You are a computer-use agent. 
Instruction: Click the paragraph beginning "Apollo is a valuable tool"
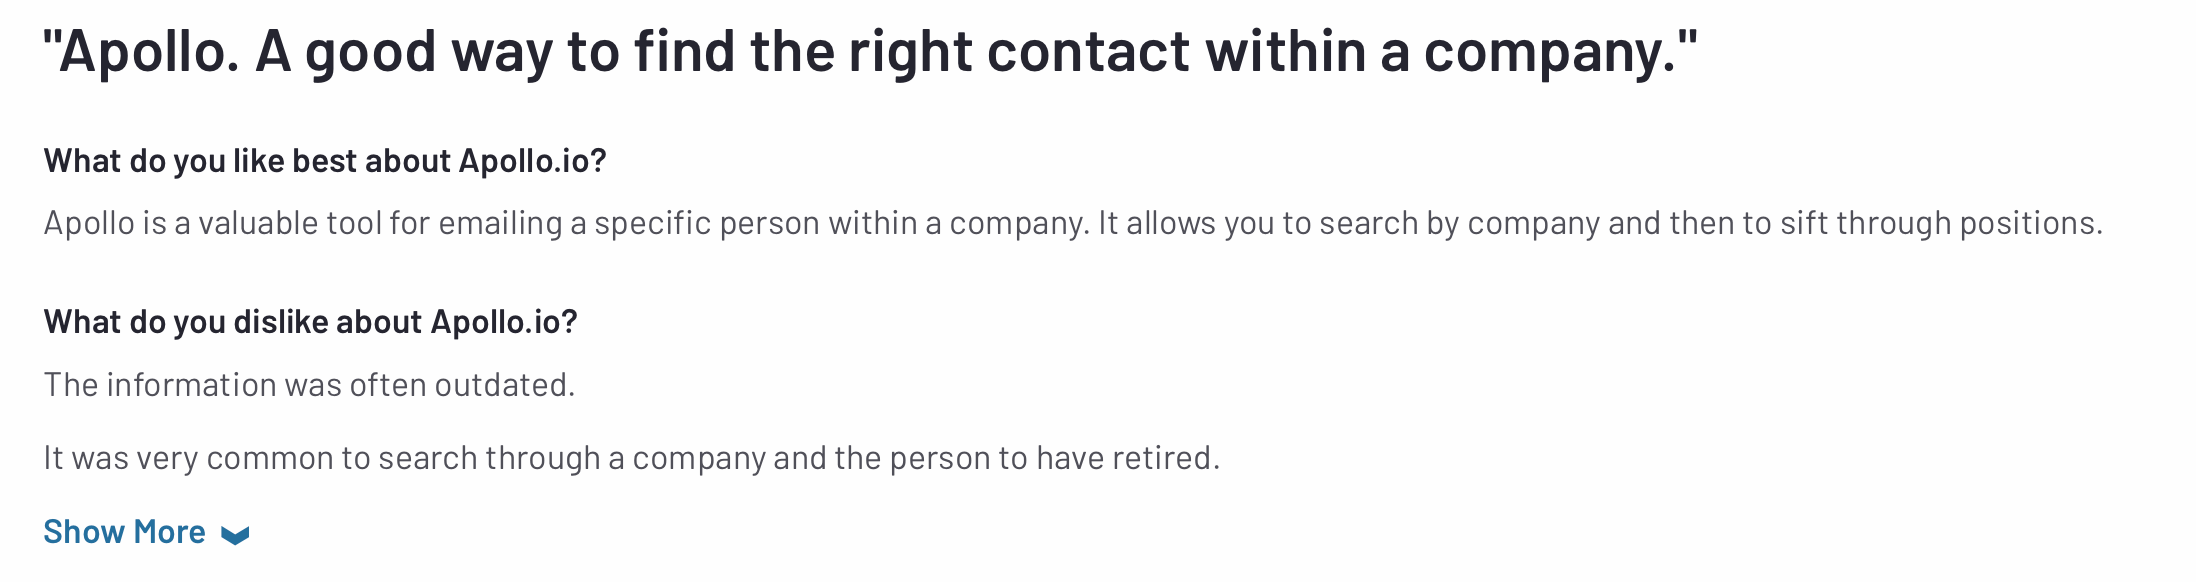point(1073,223)
